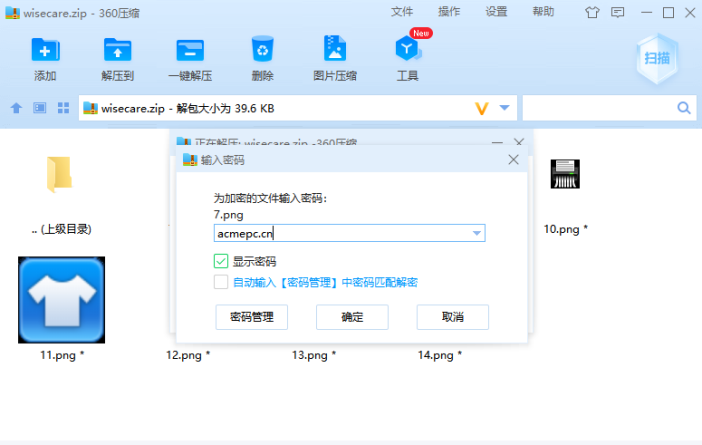
Task: Close the 输入密码 password dialog
Action: (514, 160)
